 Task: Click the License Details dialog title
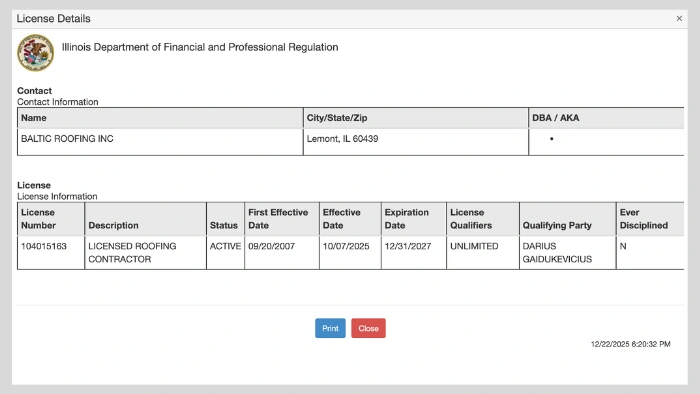(54, 19)
